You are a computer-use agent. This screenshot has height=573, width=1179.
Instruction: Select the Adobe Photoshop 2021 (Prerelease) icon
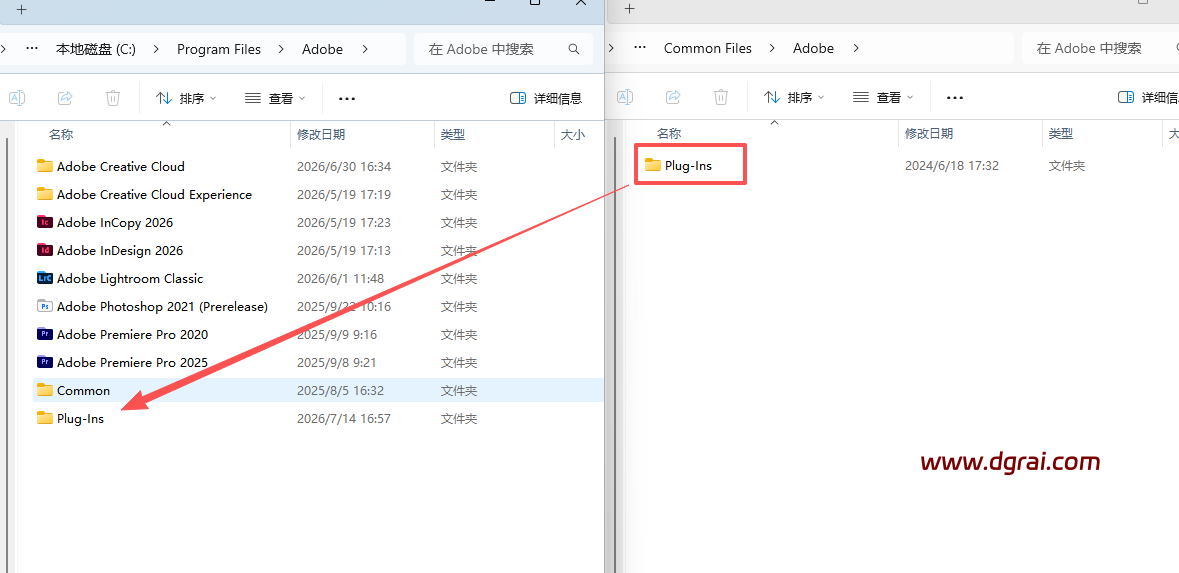click(45, 306)
